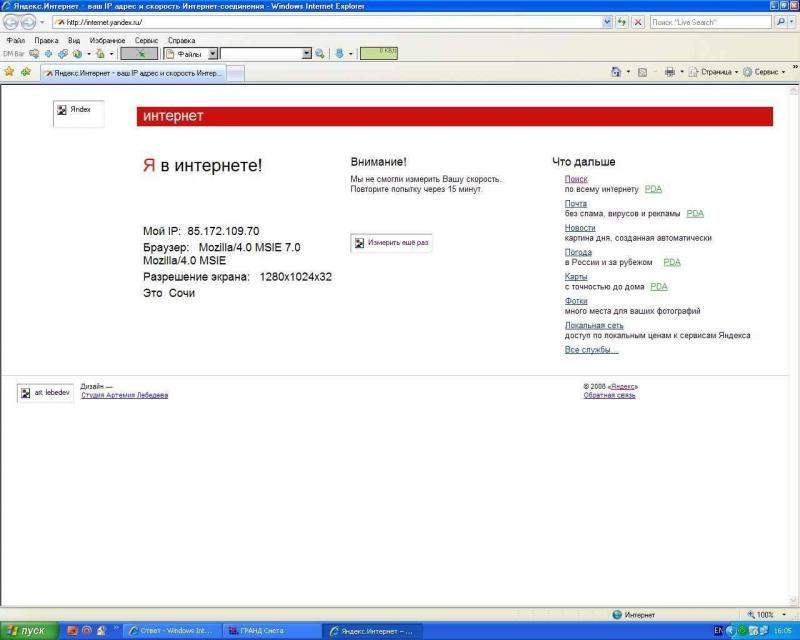
Task: Click the 16:05 system clock
Action: click(783, 631)
